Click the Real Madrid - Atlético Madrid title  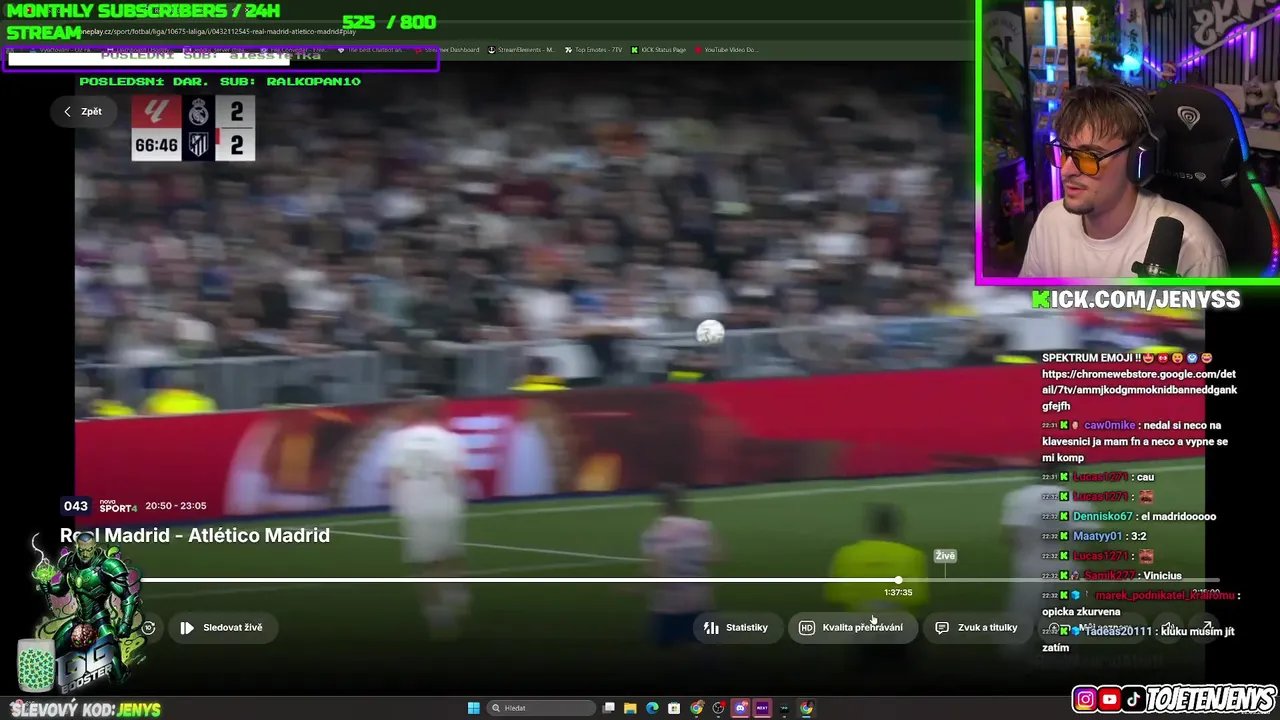click(x=195, y=536)
